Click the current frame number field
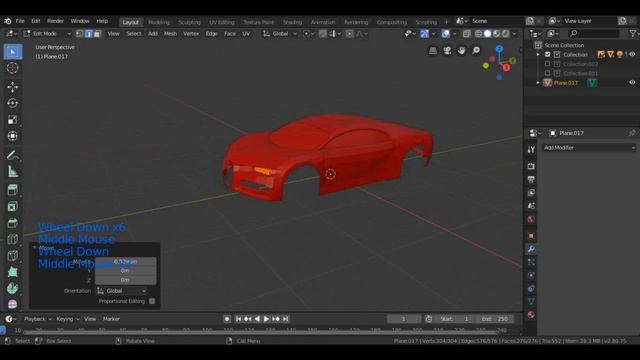640x360 pixels. click(x=404, y=319)
